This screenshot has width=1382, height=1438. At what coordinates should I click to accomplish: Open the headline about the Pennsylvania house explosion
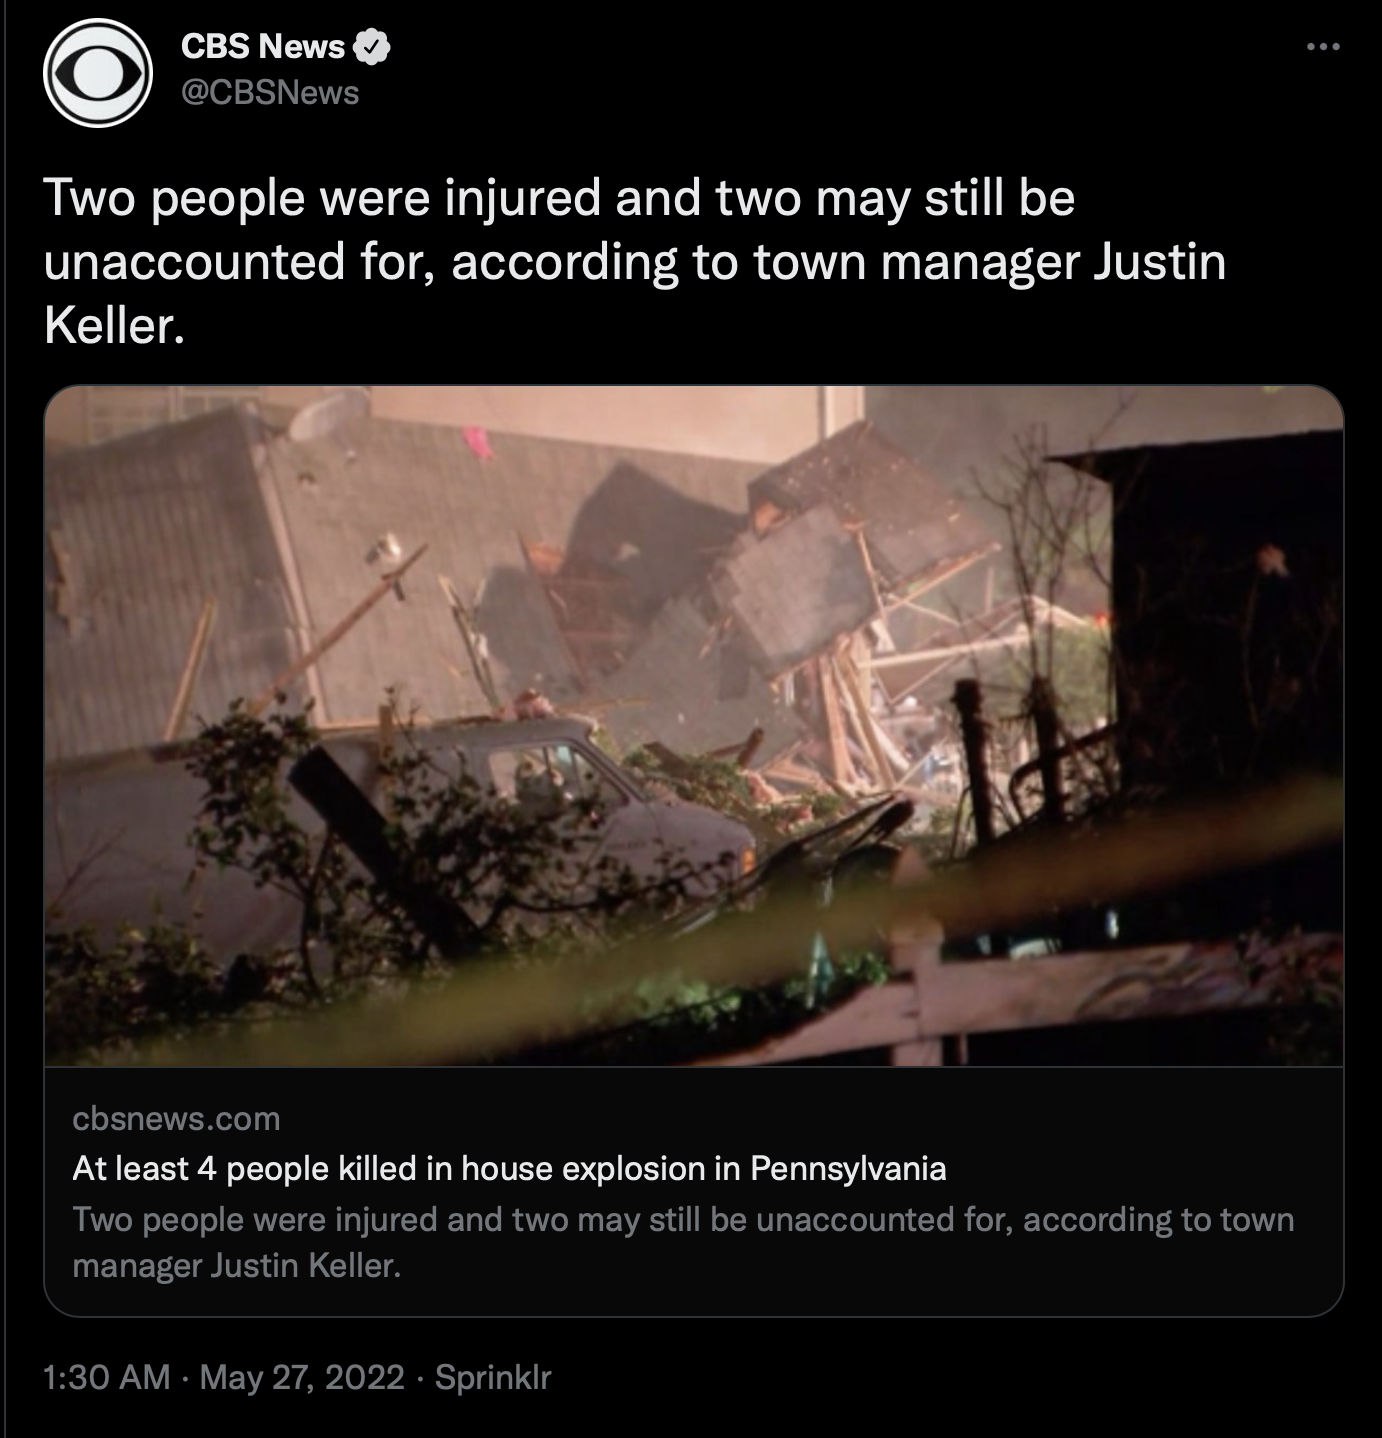tap(509, 1168)
